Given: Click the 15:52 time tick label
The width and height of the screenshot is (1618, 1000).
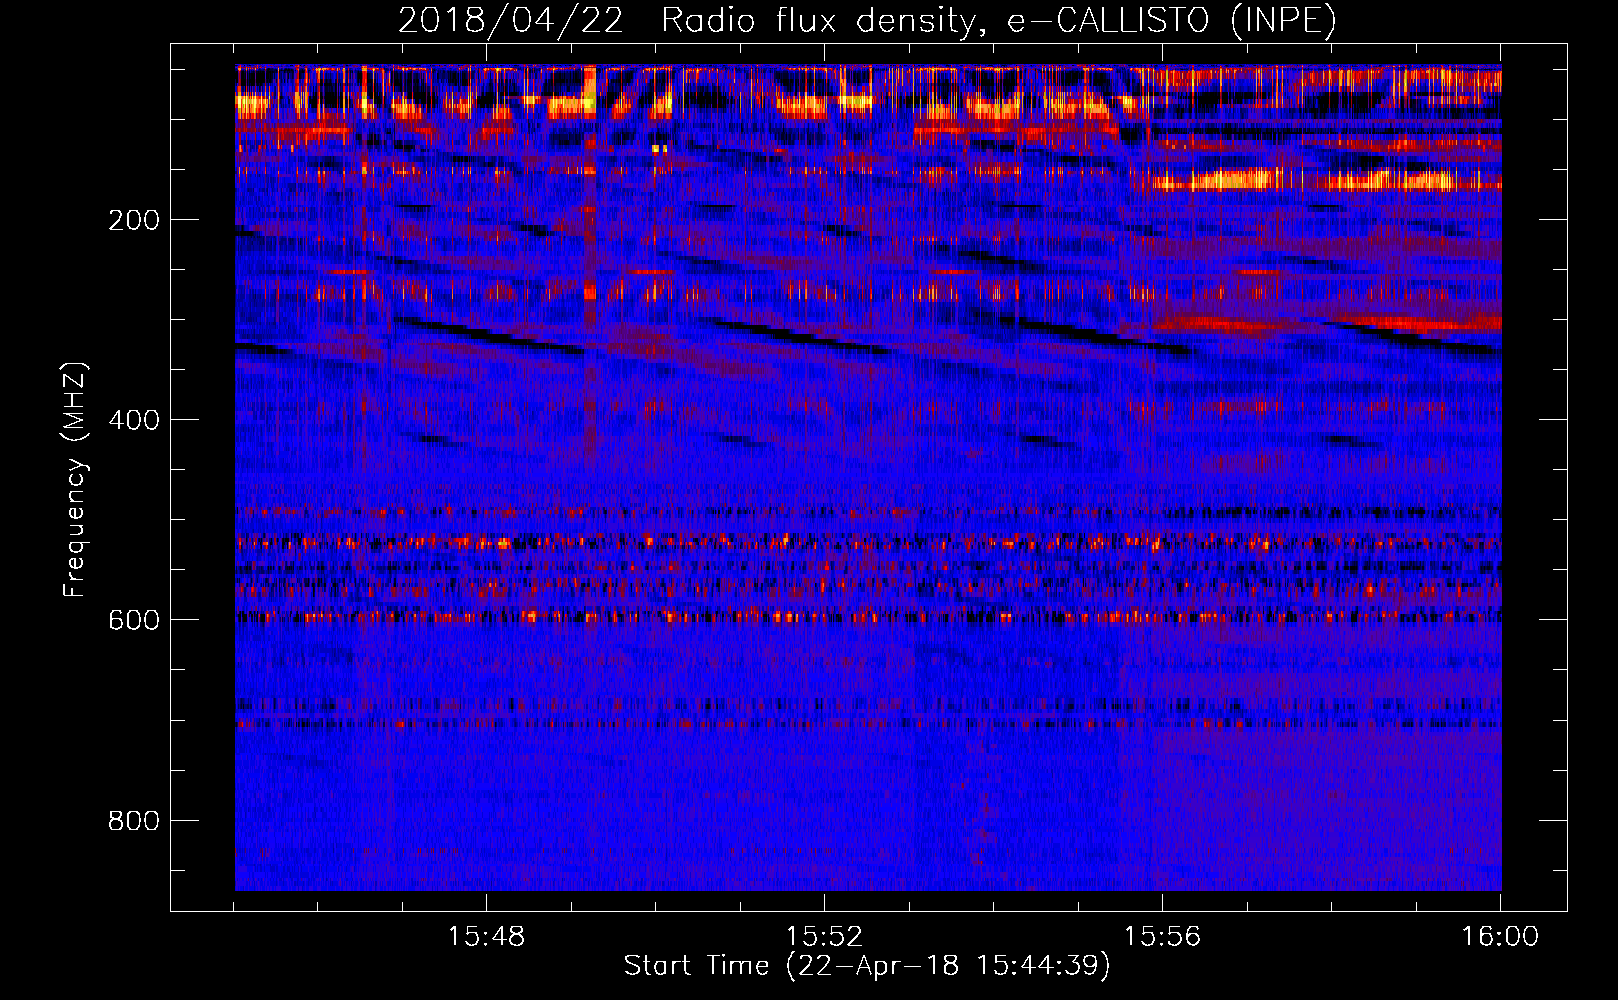Looking at the screenshot, I should [824, 936].
